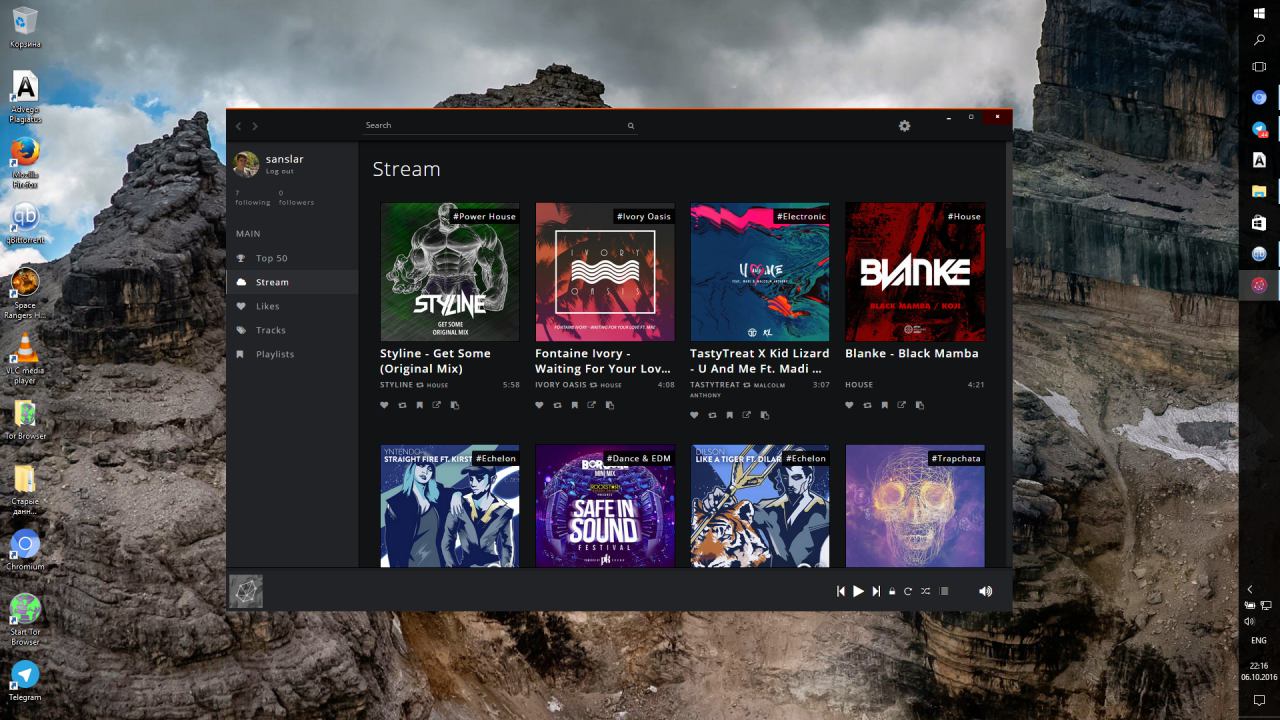This screenshot has width=1280, height=720.
Task: Skip to the previous track
Action: (x=841, y=591)
